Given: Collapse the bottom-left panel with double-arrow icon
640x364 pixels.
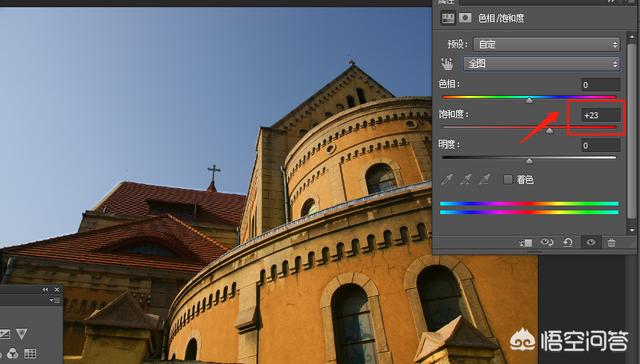Looking at the screenshot, I should [45, 290].
